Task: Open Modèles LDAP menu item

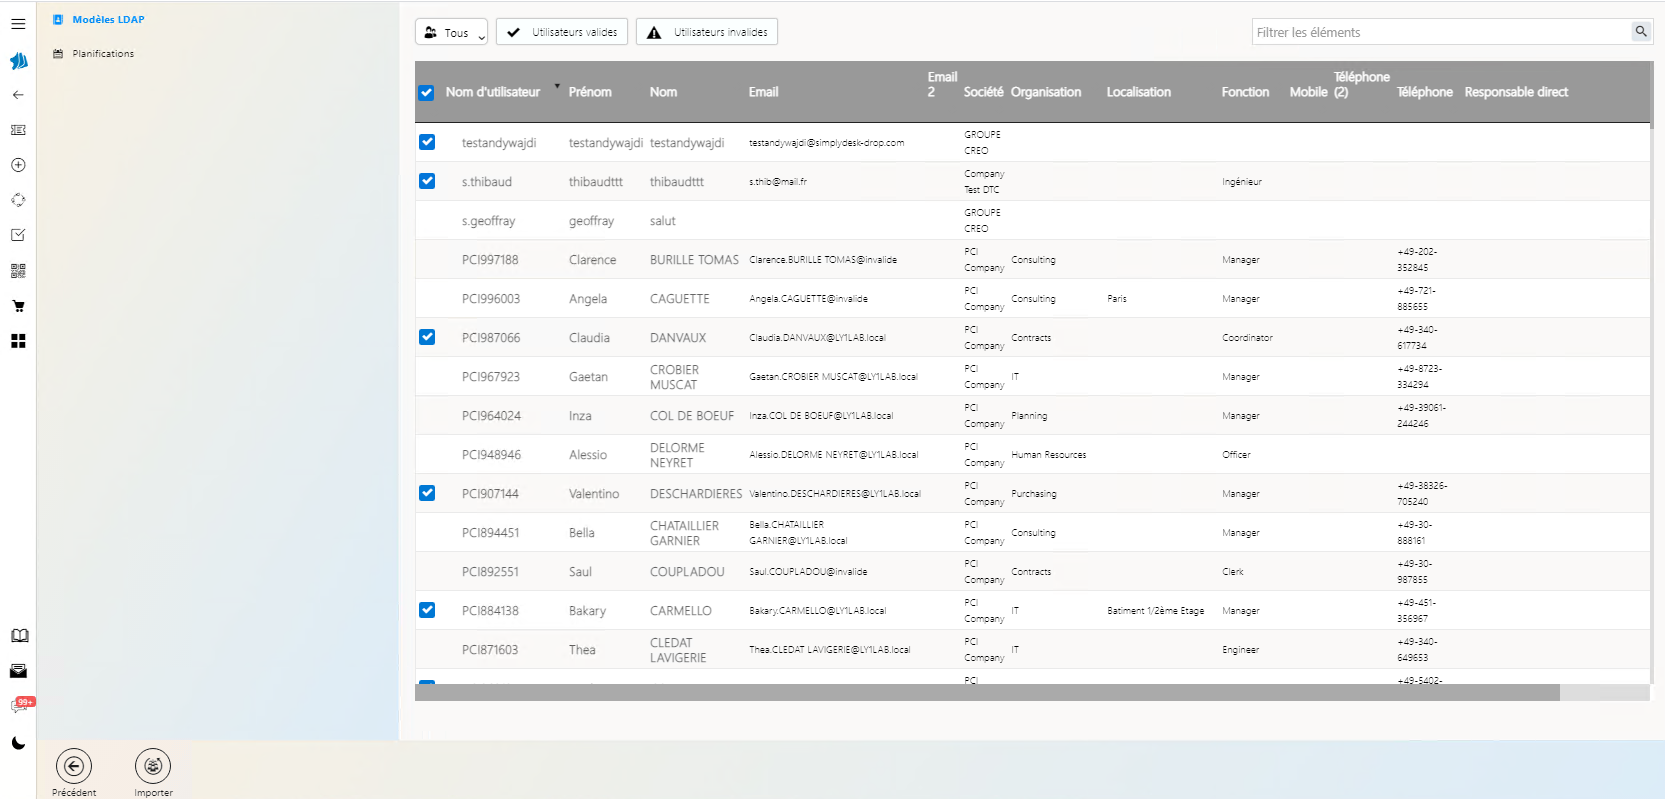Action: (108, 19)
